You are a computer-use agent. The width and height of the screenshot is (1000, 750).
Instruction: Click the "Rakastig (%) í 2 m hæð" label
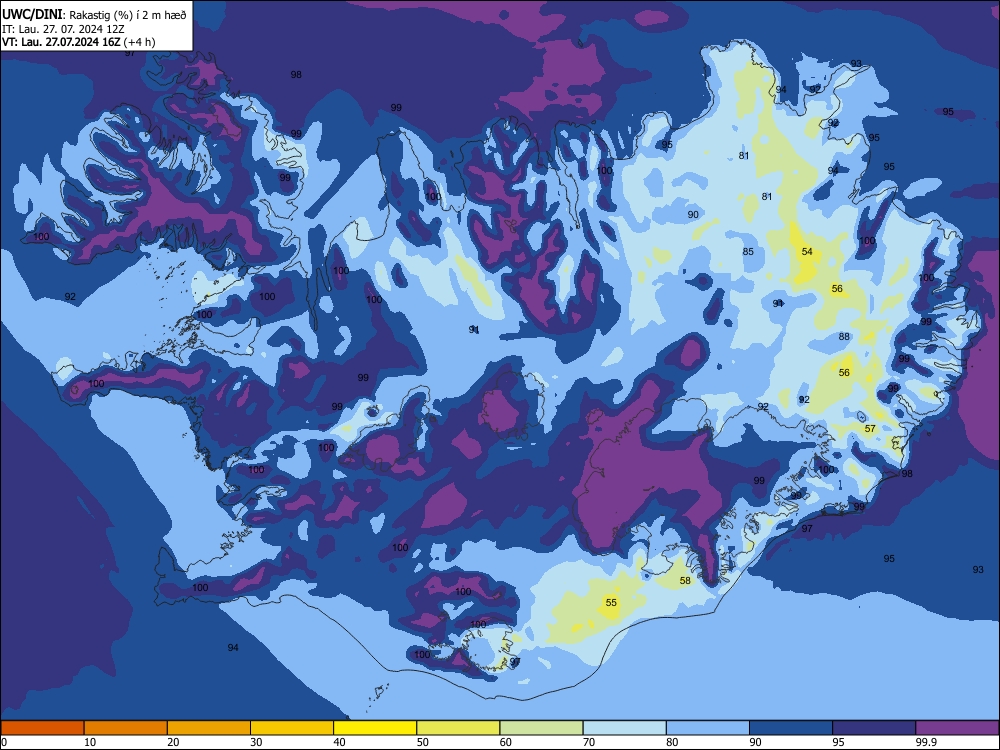tap(128, 15)
